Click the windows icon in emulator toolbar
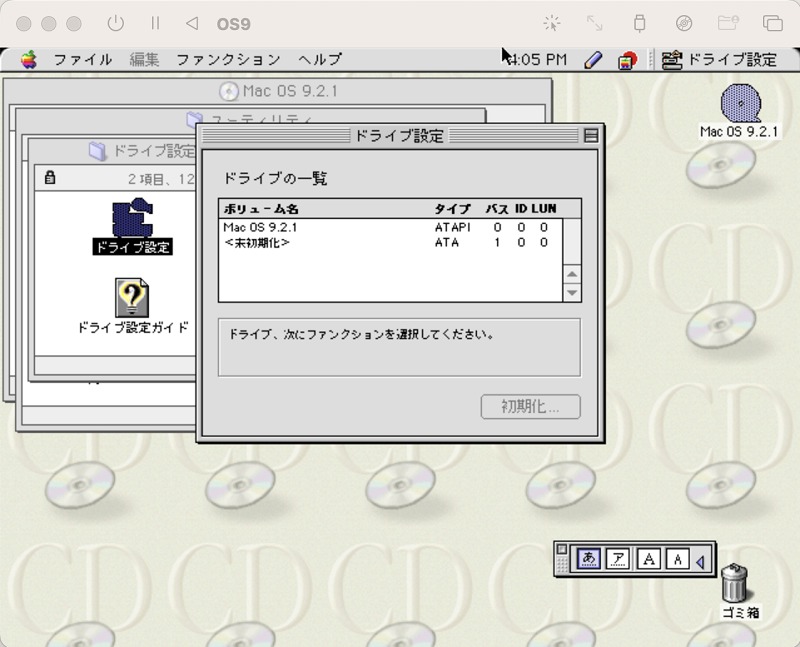Image resolution: width=800 pixels, height=647 pixels. pyautogui.click(x=772, y=23)
